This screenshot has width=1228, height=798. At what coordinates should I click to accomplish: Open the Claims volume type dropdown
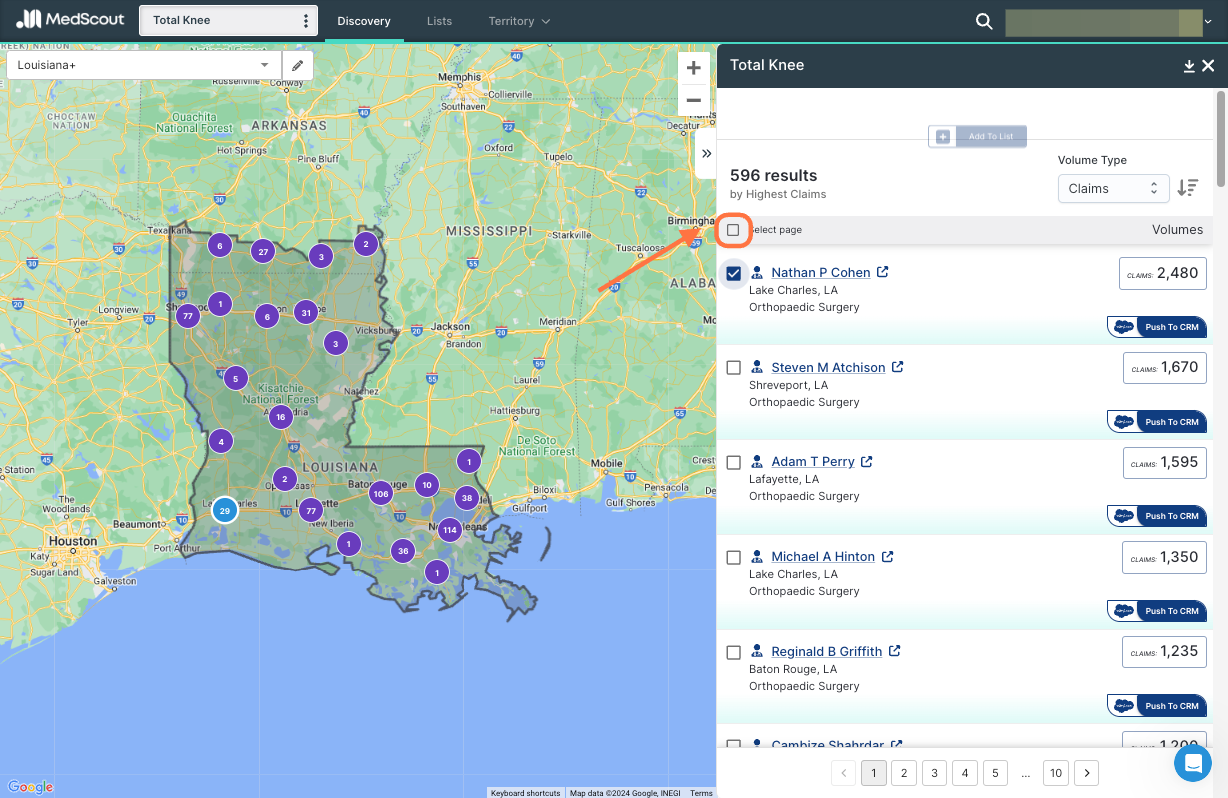[x=1113, y=188]
